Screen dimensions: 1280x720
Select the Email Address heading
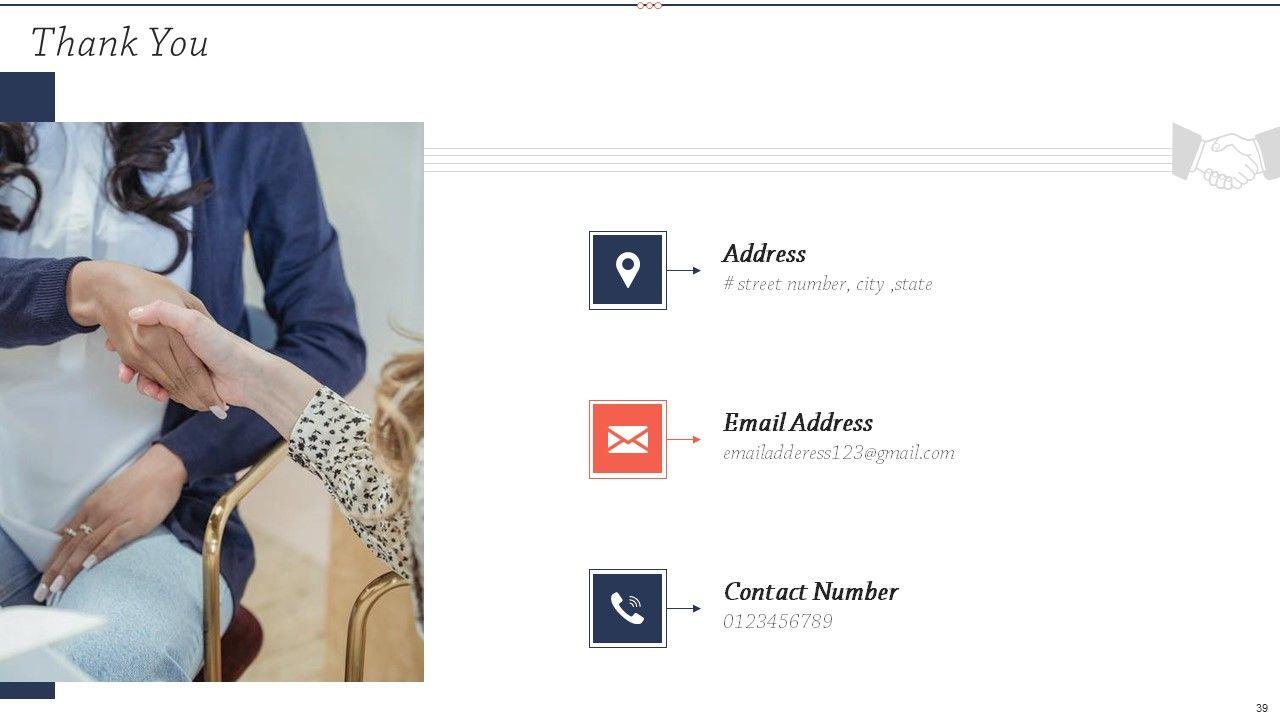[798, 423]
